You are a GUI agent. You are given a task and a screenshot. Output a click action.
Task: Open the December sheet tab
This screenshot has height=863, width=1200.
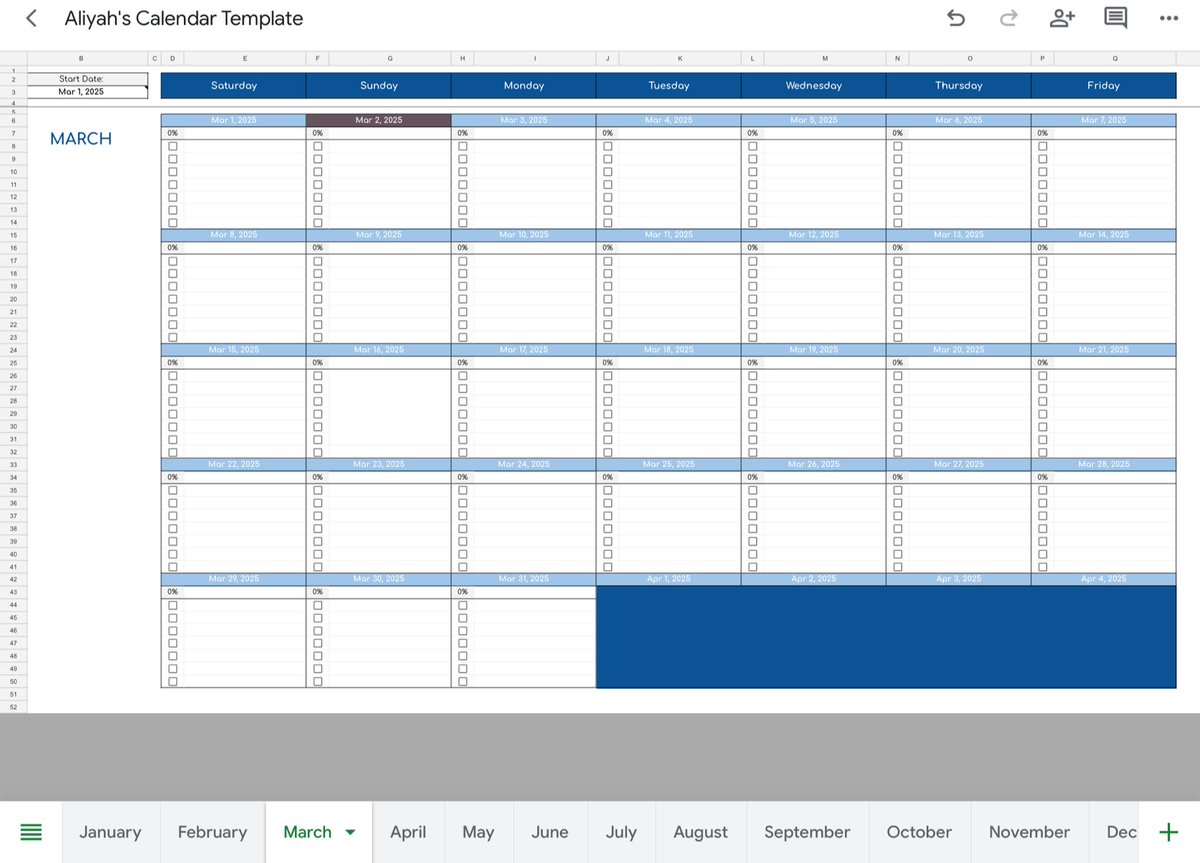pyautogui.click(x=1120, y=831)
